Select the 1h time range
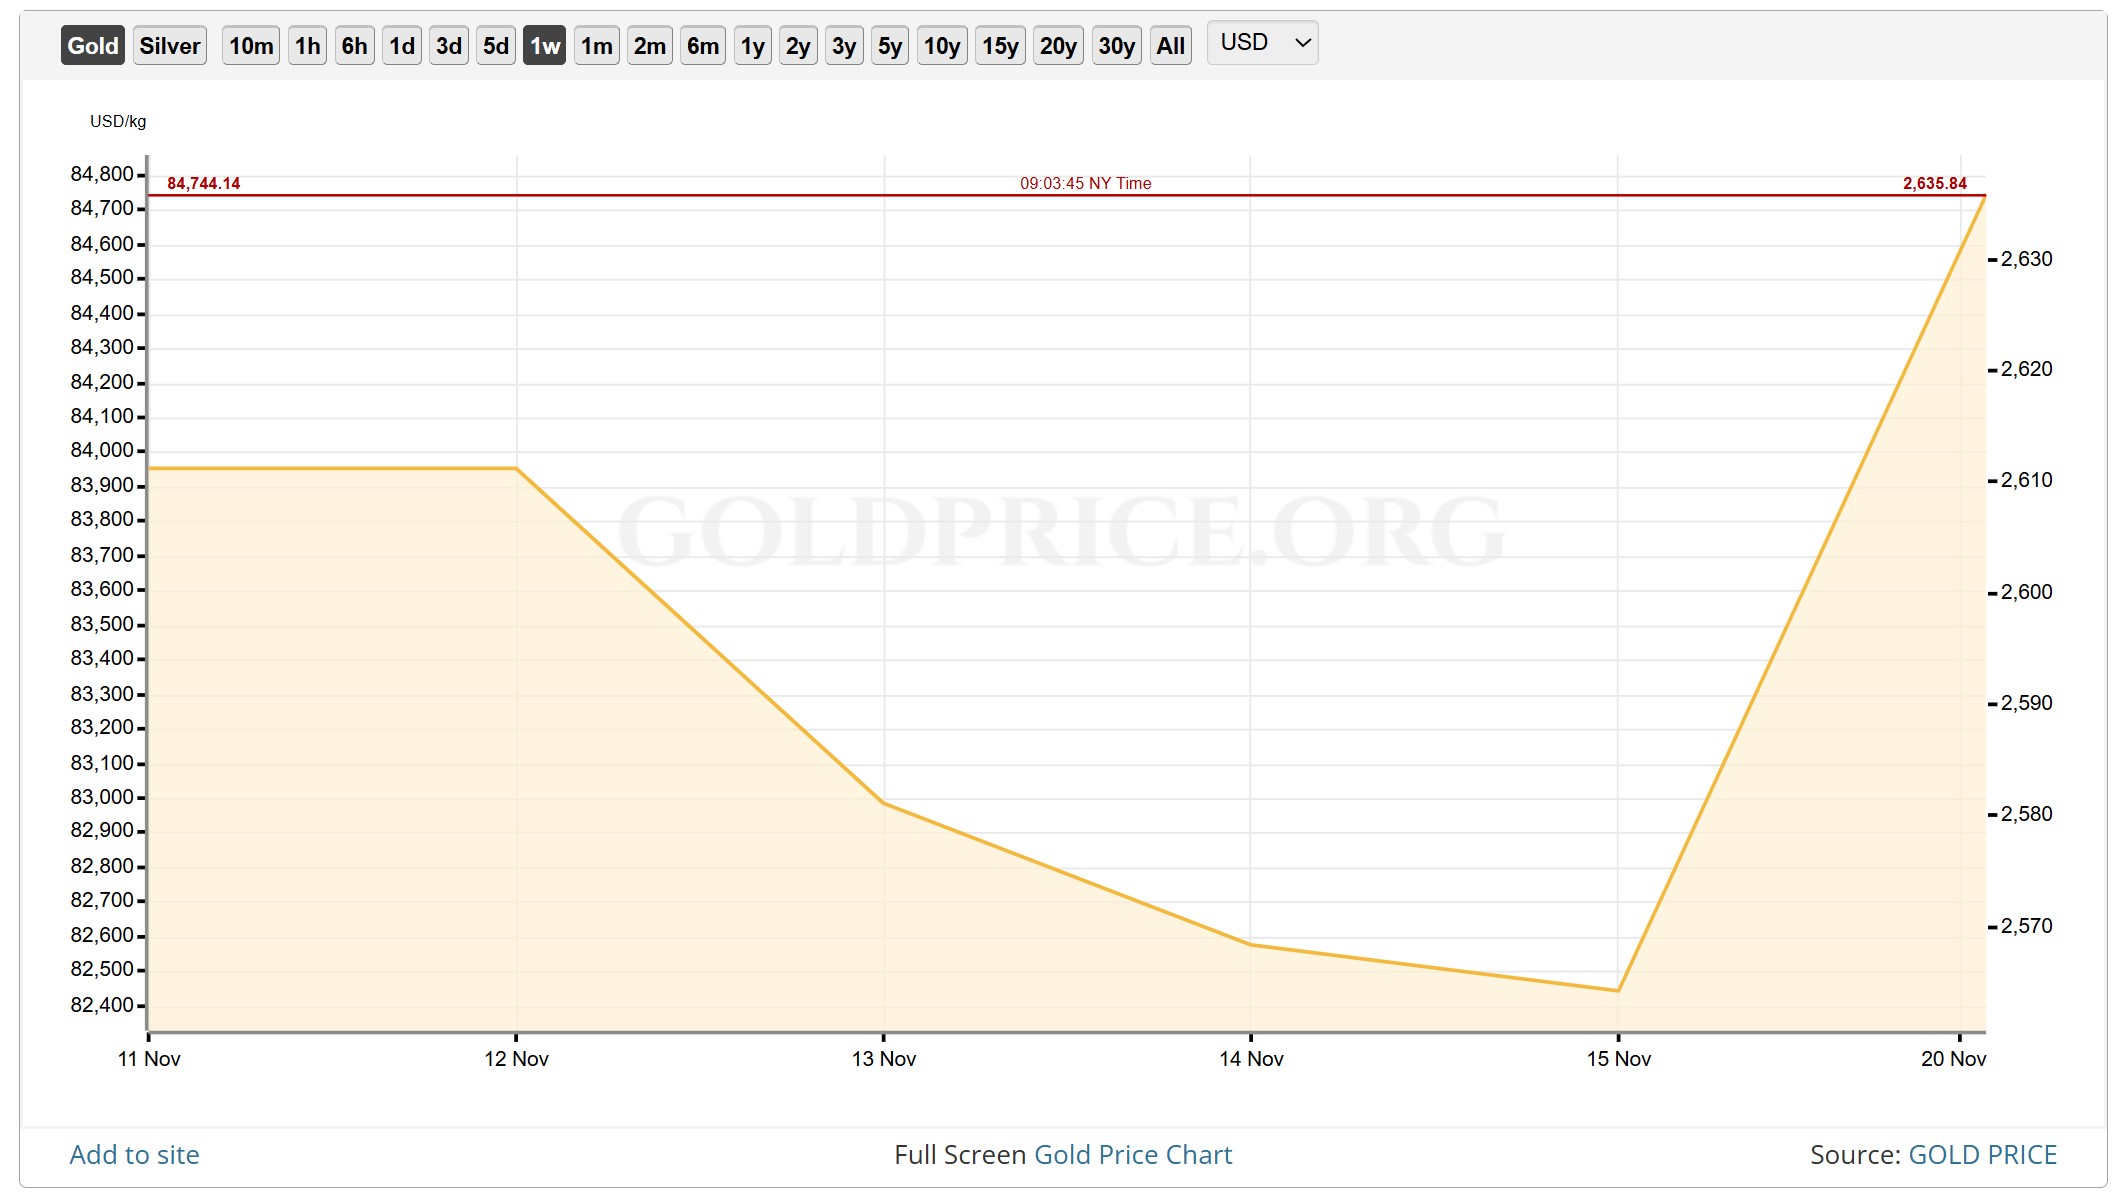This screenshot has height=1195, width=2125. (x=308, y=46)
